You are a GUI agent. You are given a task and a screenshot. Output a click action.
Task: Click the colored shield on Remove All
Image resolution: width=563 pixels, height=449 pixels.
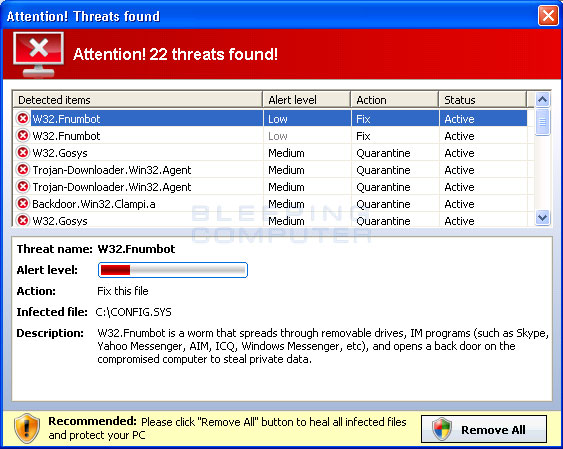point(442,429)
